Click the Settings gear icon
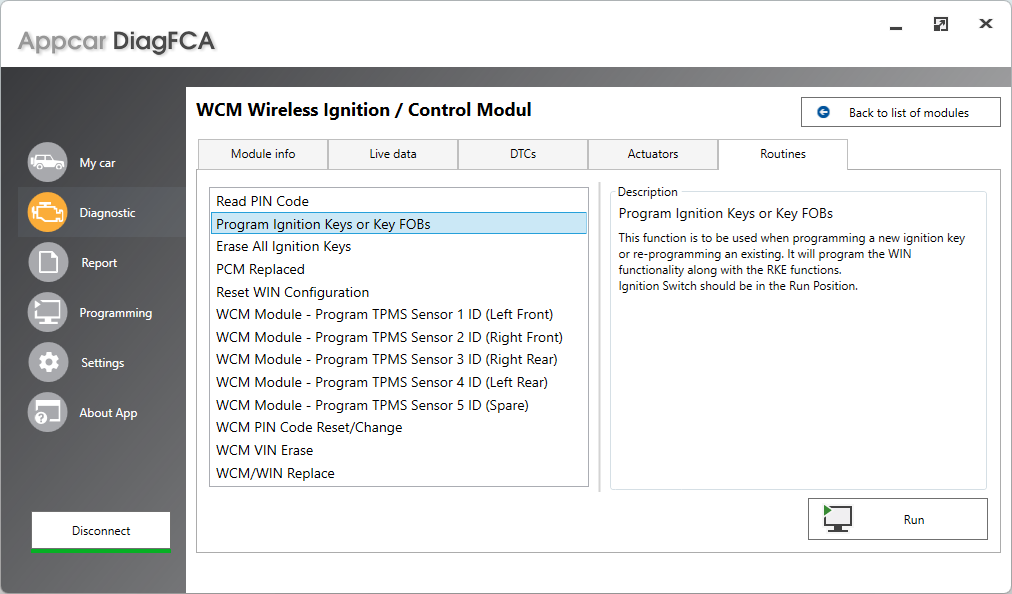 [47, 362]
